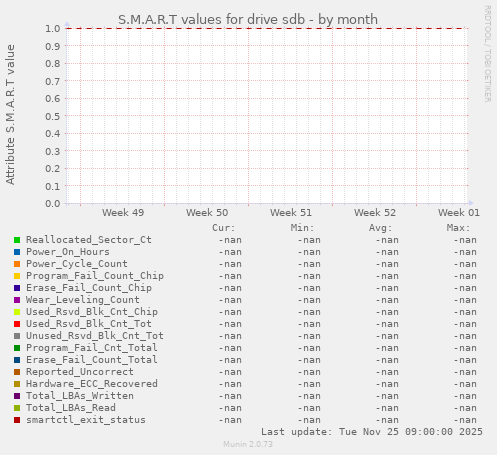Click the 1.0 y-axis tick label

(53, 29)
